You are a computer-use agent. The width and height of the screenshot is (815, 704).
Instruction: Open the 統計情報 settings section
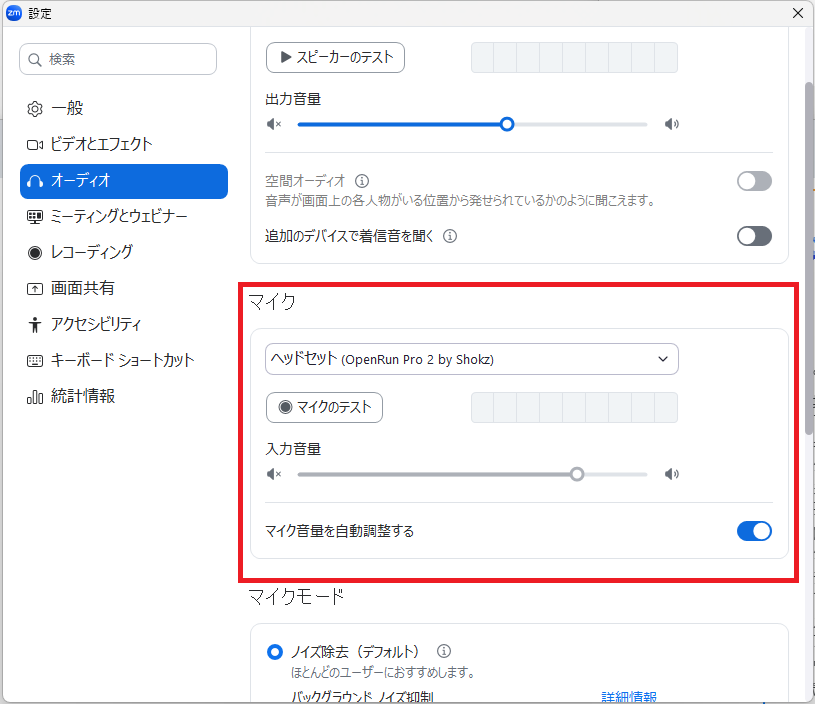[x=124, y=397]
